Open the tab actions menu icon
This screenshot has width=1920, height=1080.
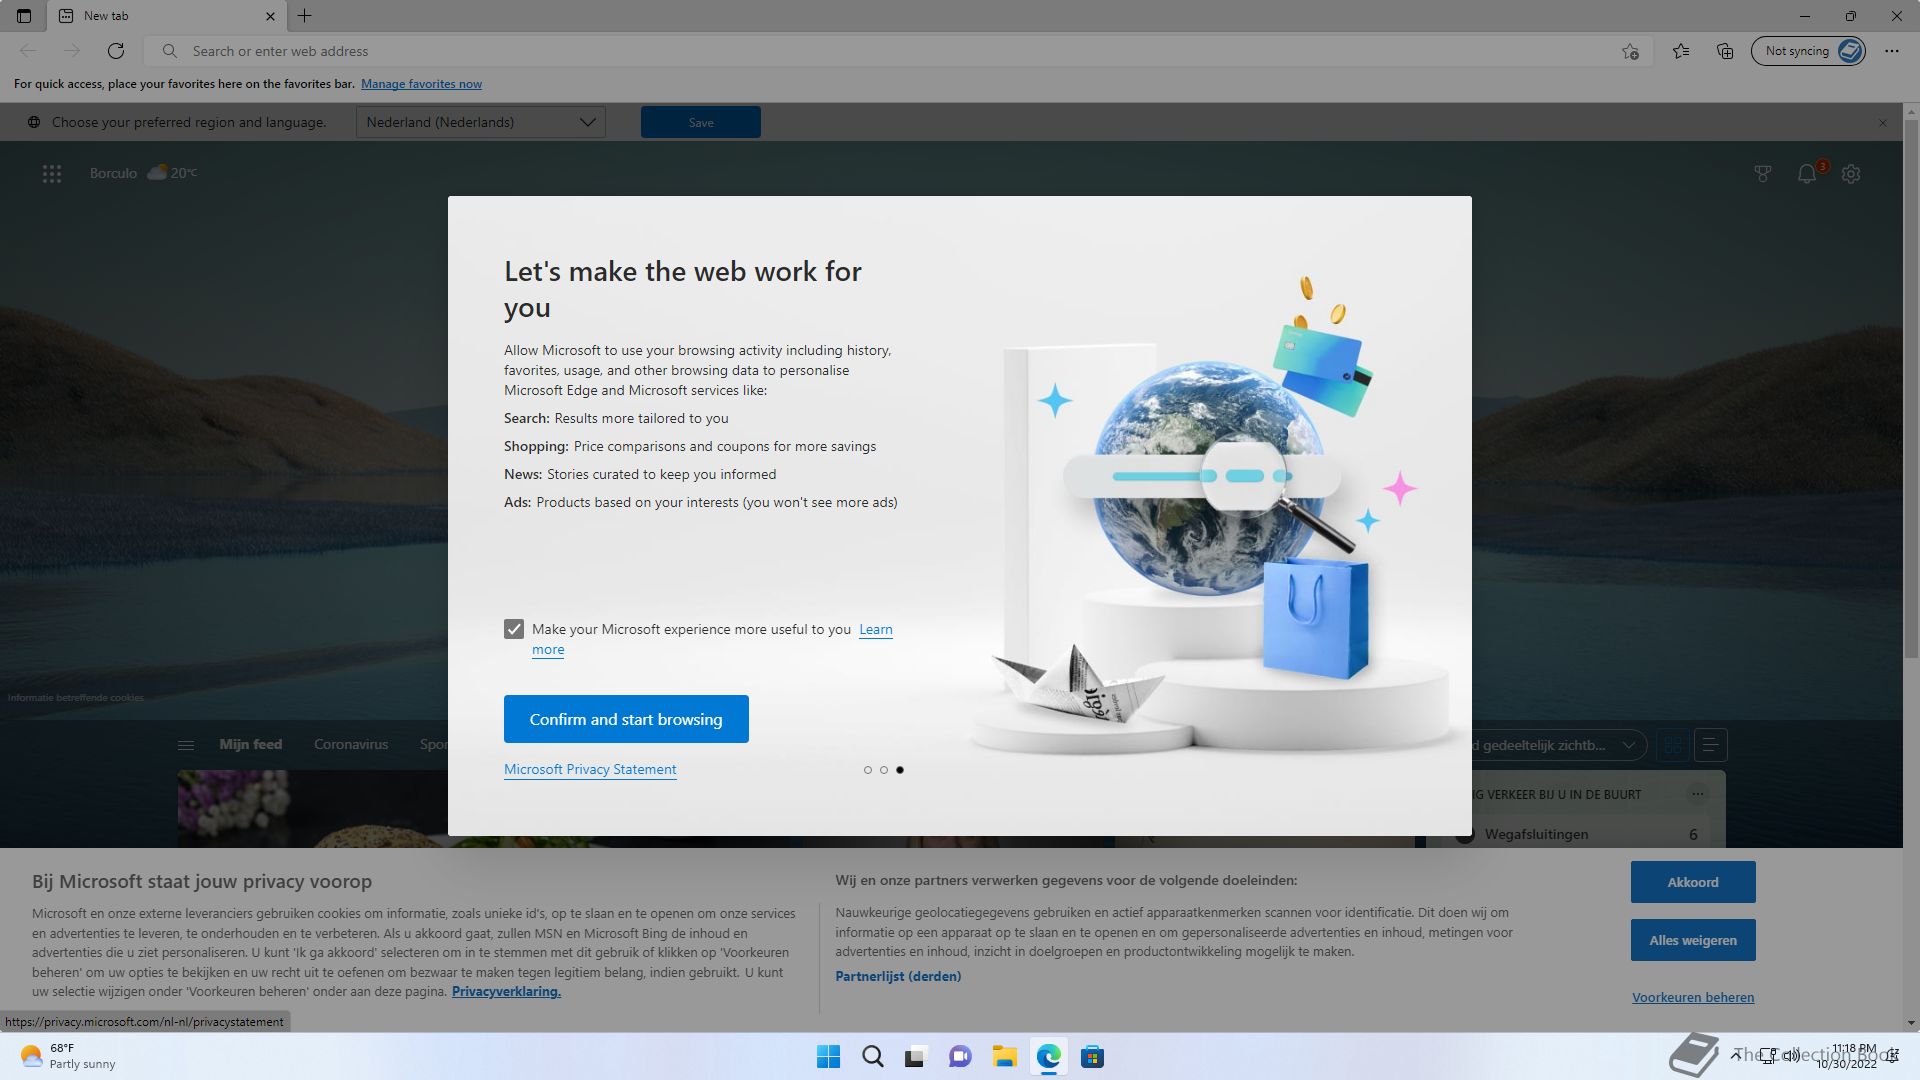(24, 16)
